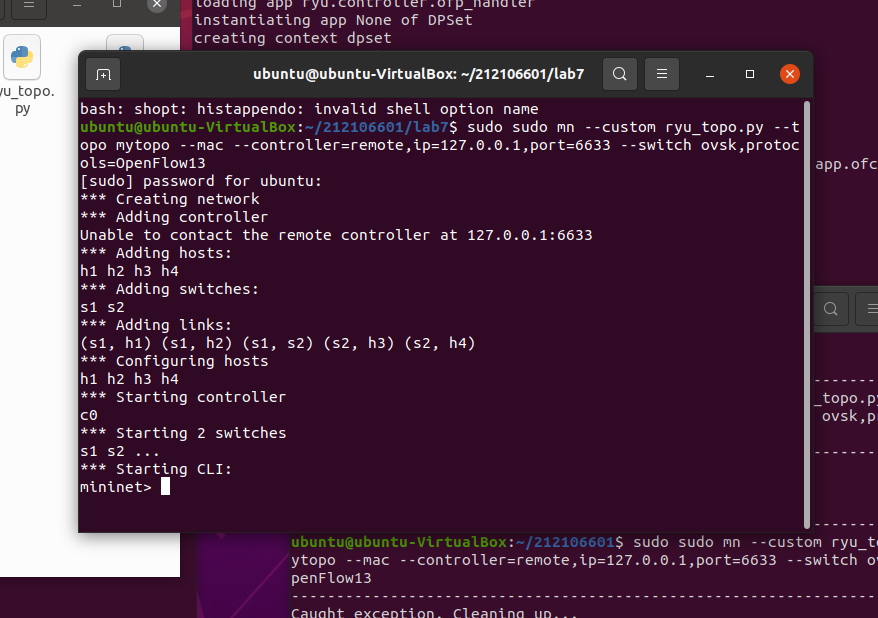Minimize the lab7 terminal window

(710, 74)
